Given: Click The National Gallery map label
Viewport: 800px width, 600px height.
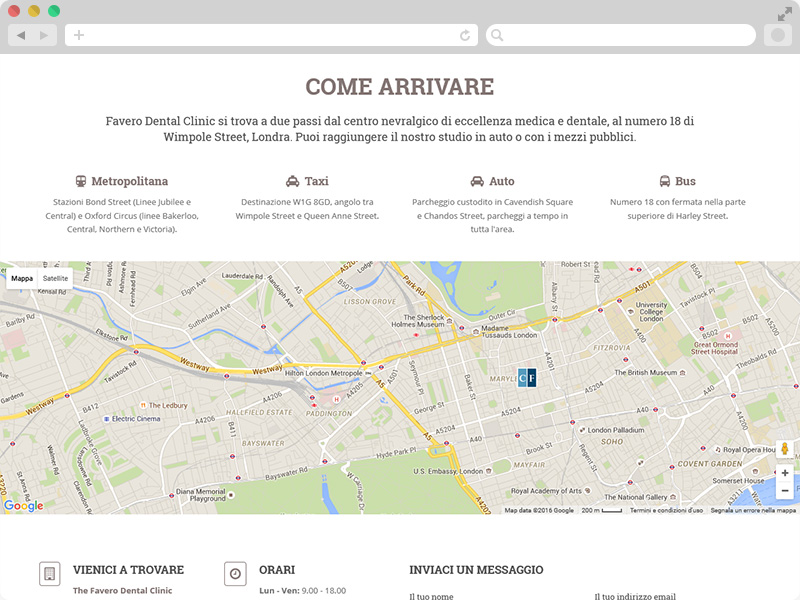Looking at the screenshot, I should 636,497.
